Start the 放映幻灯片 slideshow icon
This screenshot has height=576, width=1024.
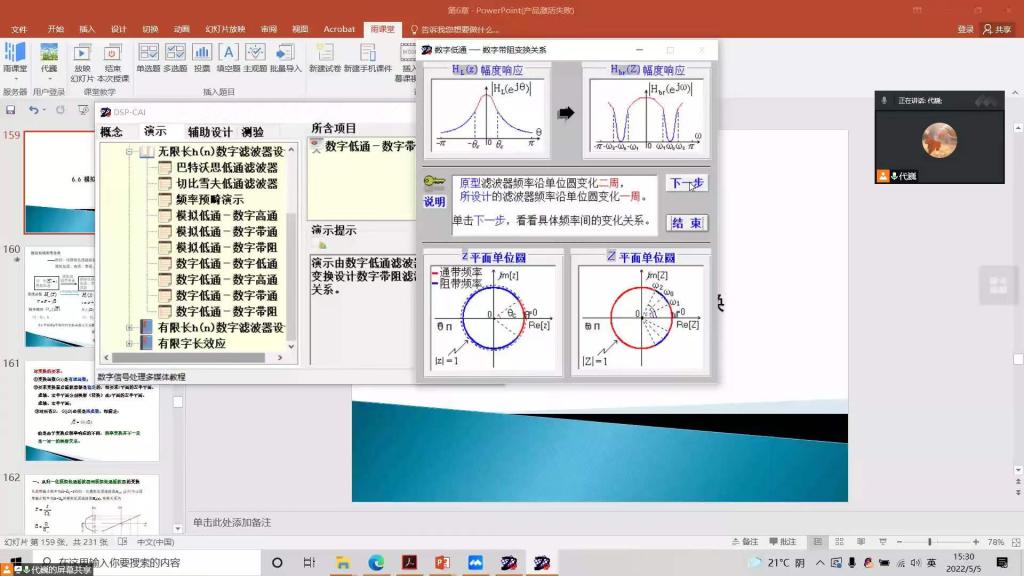coord(82,58)
